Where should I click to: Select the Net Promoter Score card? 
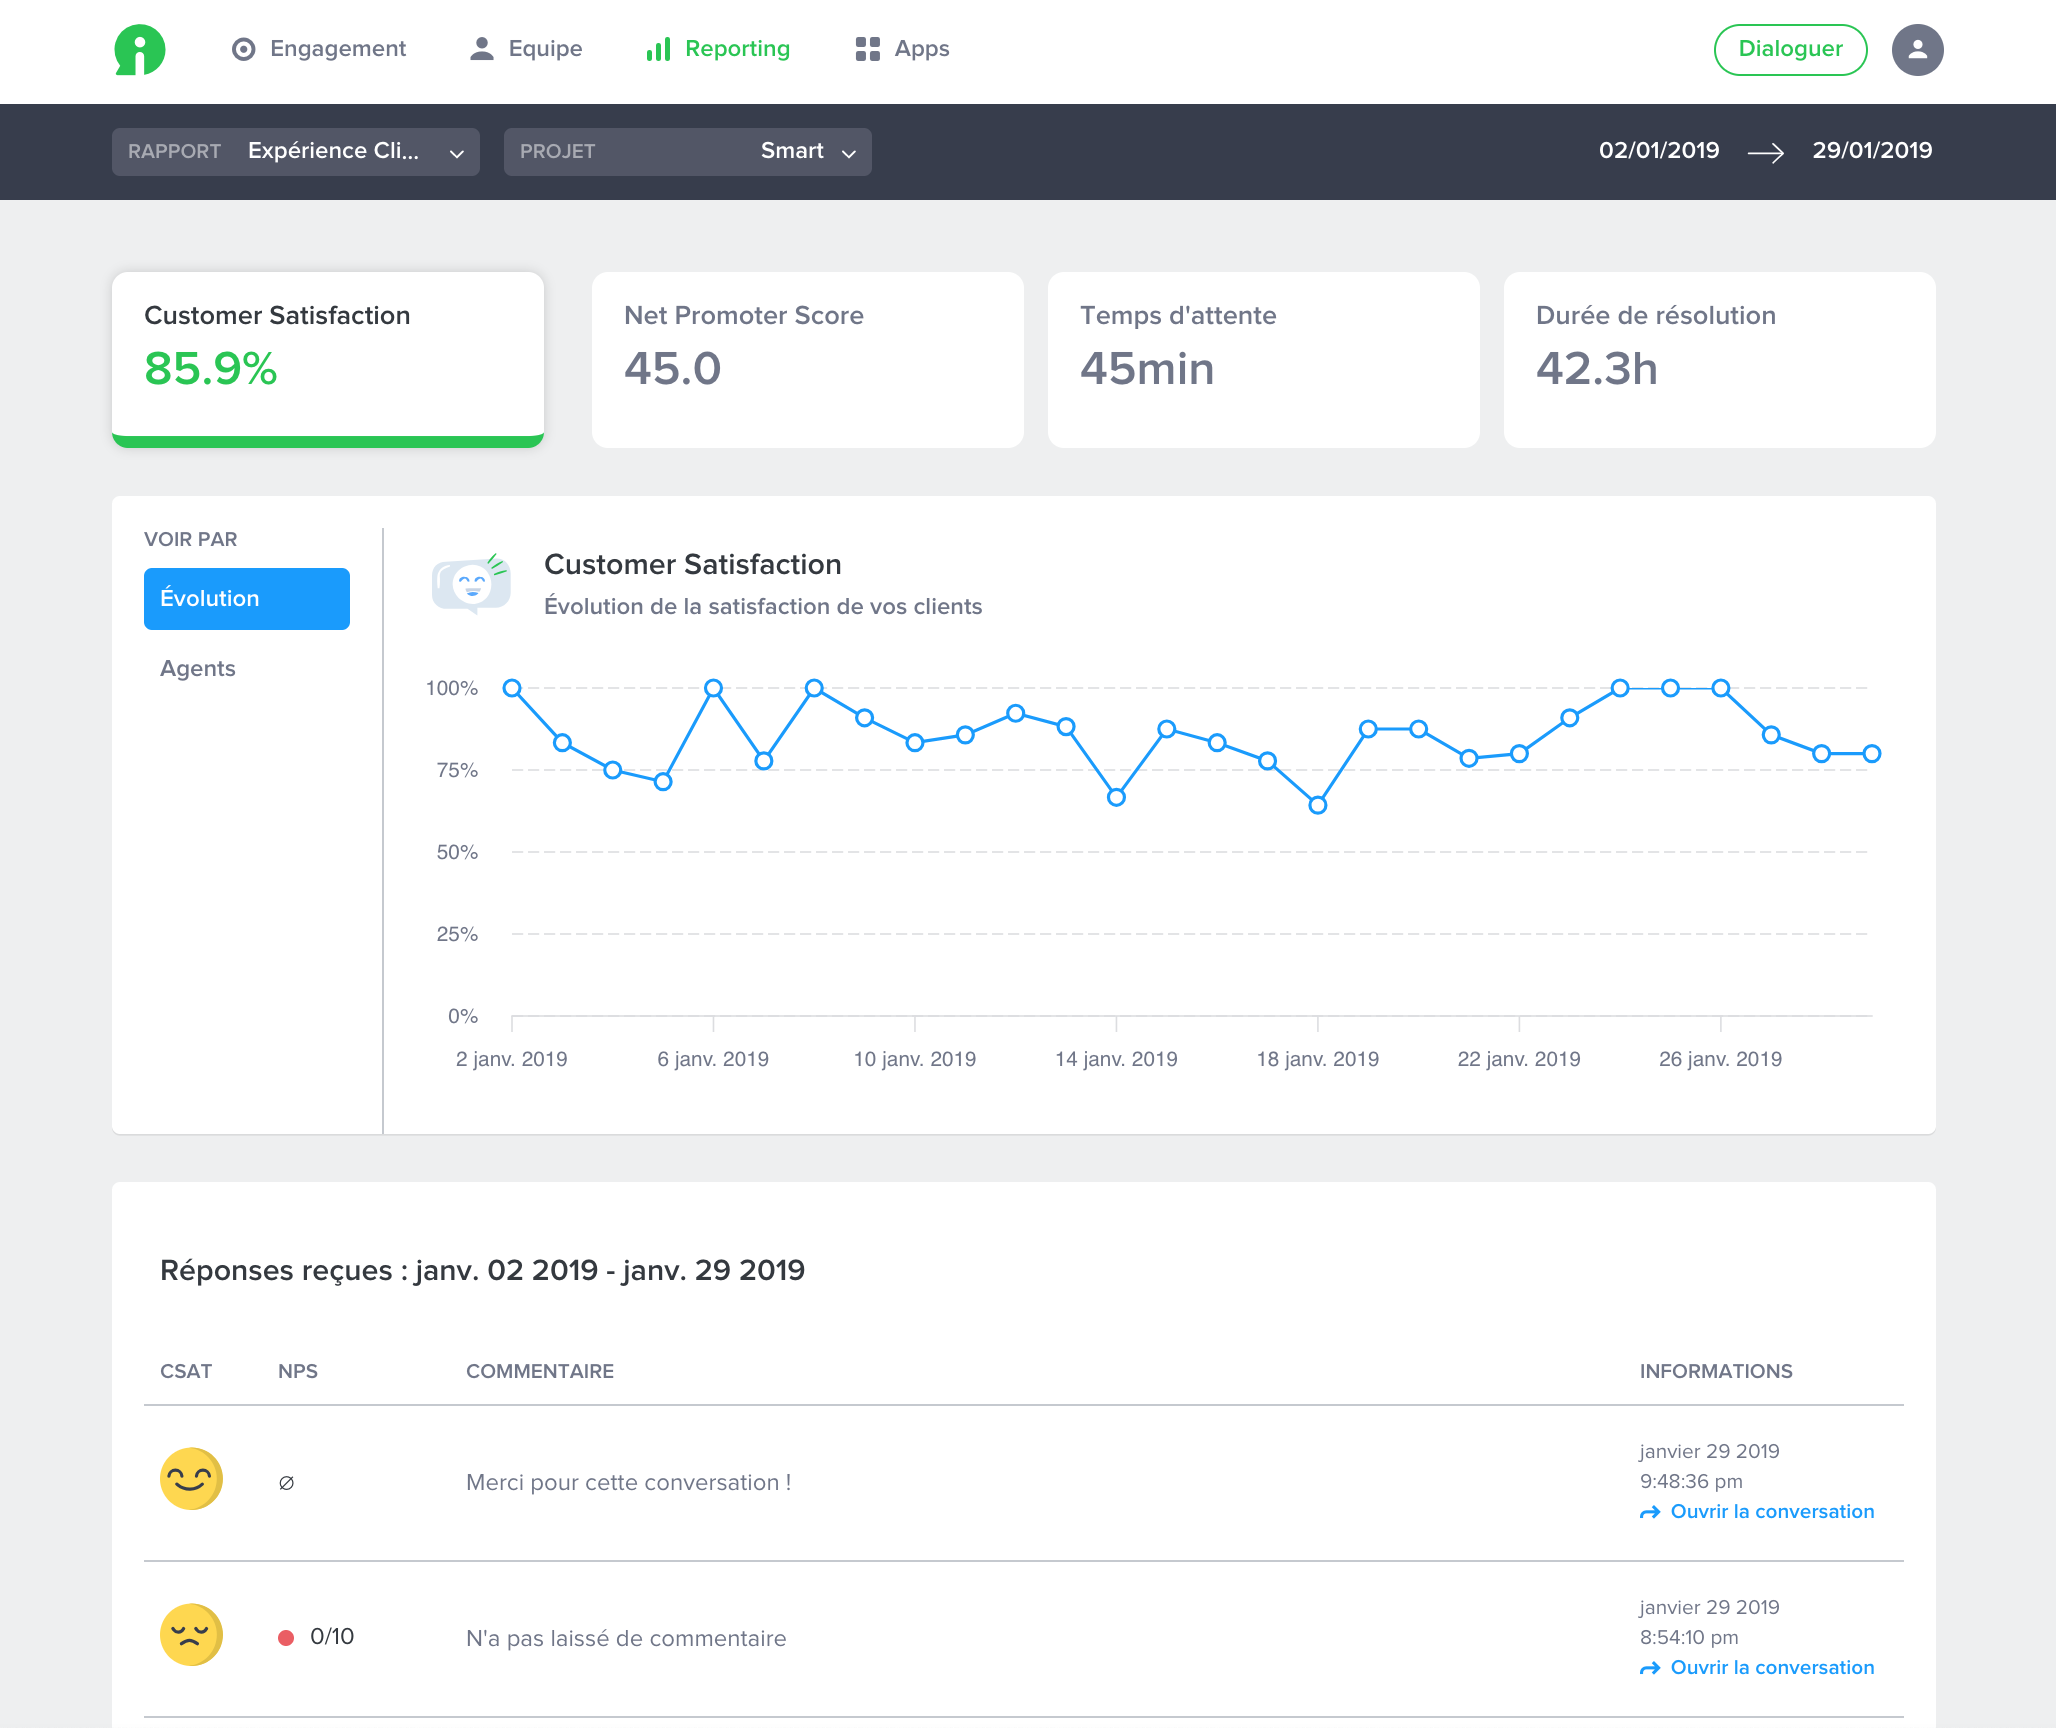pos(807,360)
